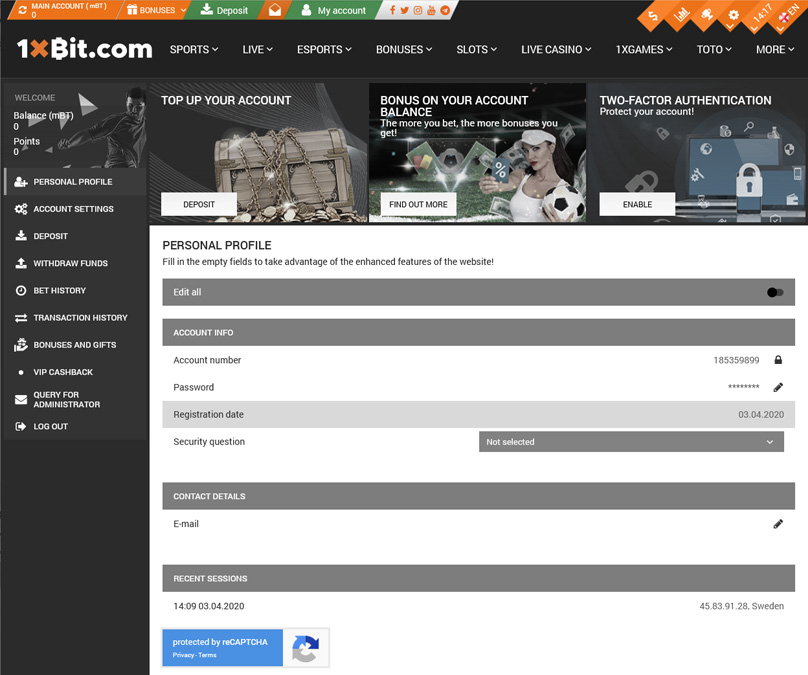Image resolution: width=808 pixels, height=675 pixels.
Task: Click the Query for Administrator envelope icon
Action: point(21,399)
